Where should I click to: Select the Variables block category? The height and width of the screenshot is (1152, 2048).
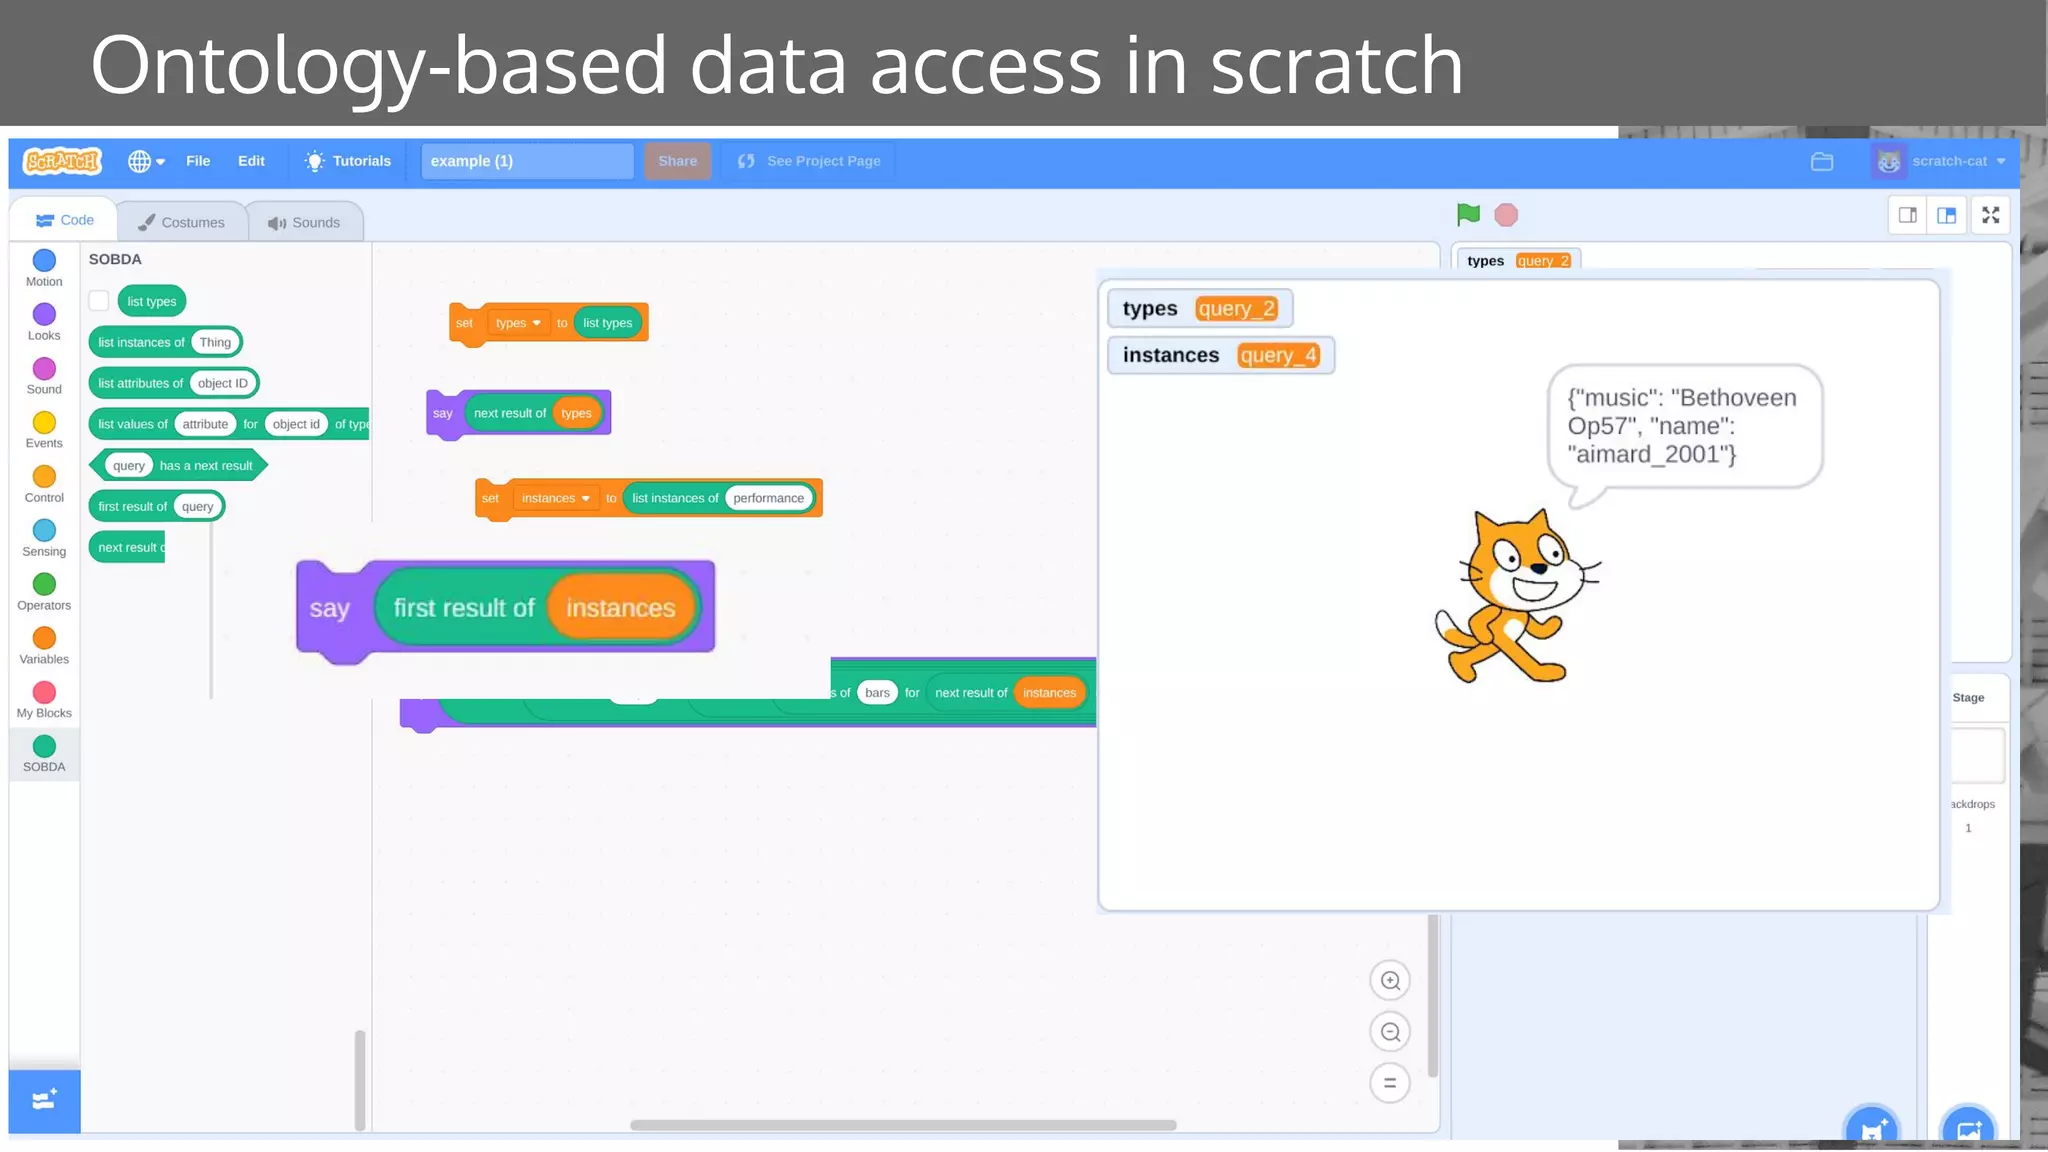tap(44, 646)
